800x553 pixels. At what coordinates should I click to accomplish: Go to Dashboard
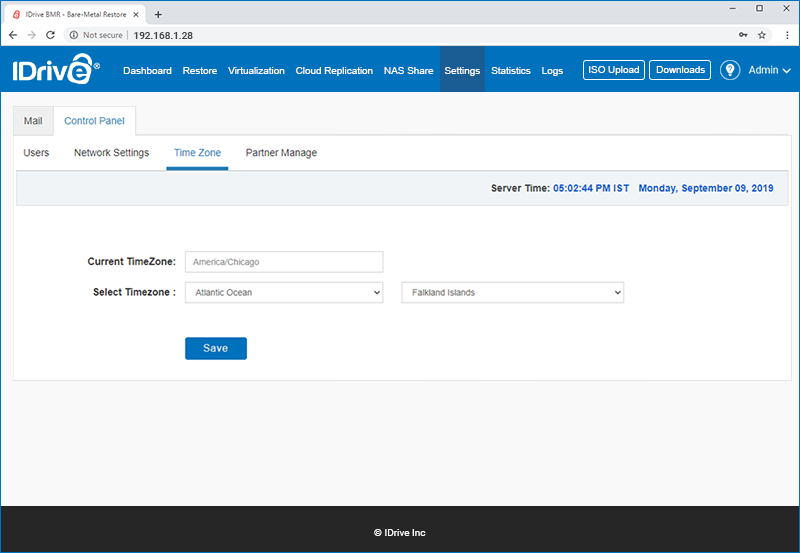click(147, 70)
